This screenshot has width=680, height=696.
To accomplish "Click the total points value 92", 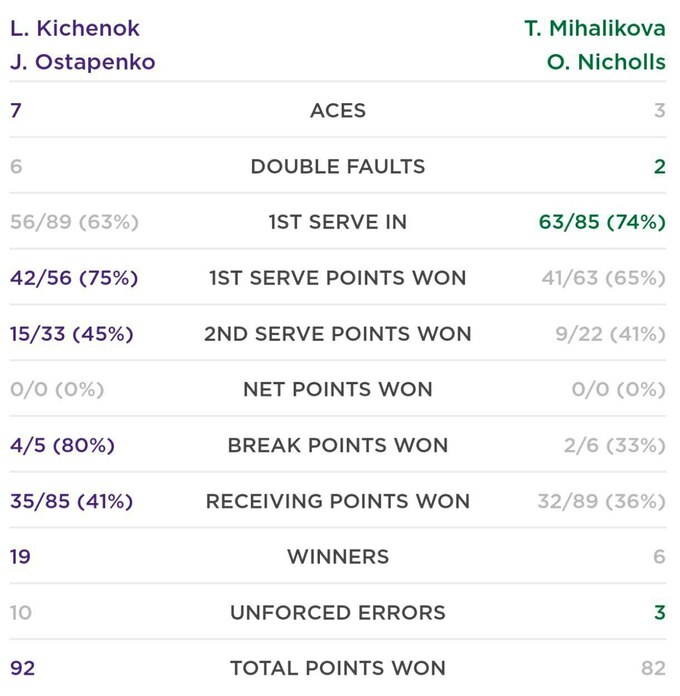I will tap(23, 668).
